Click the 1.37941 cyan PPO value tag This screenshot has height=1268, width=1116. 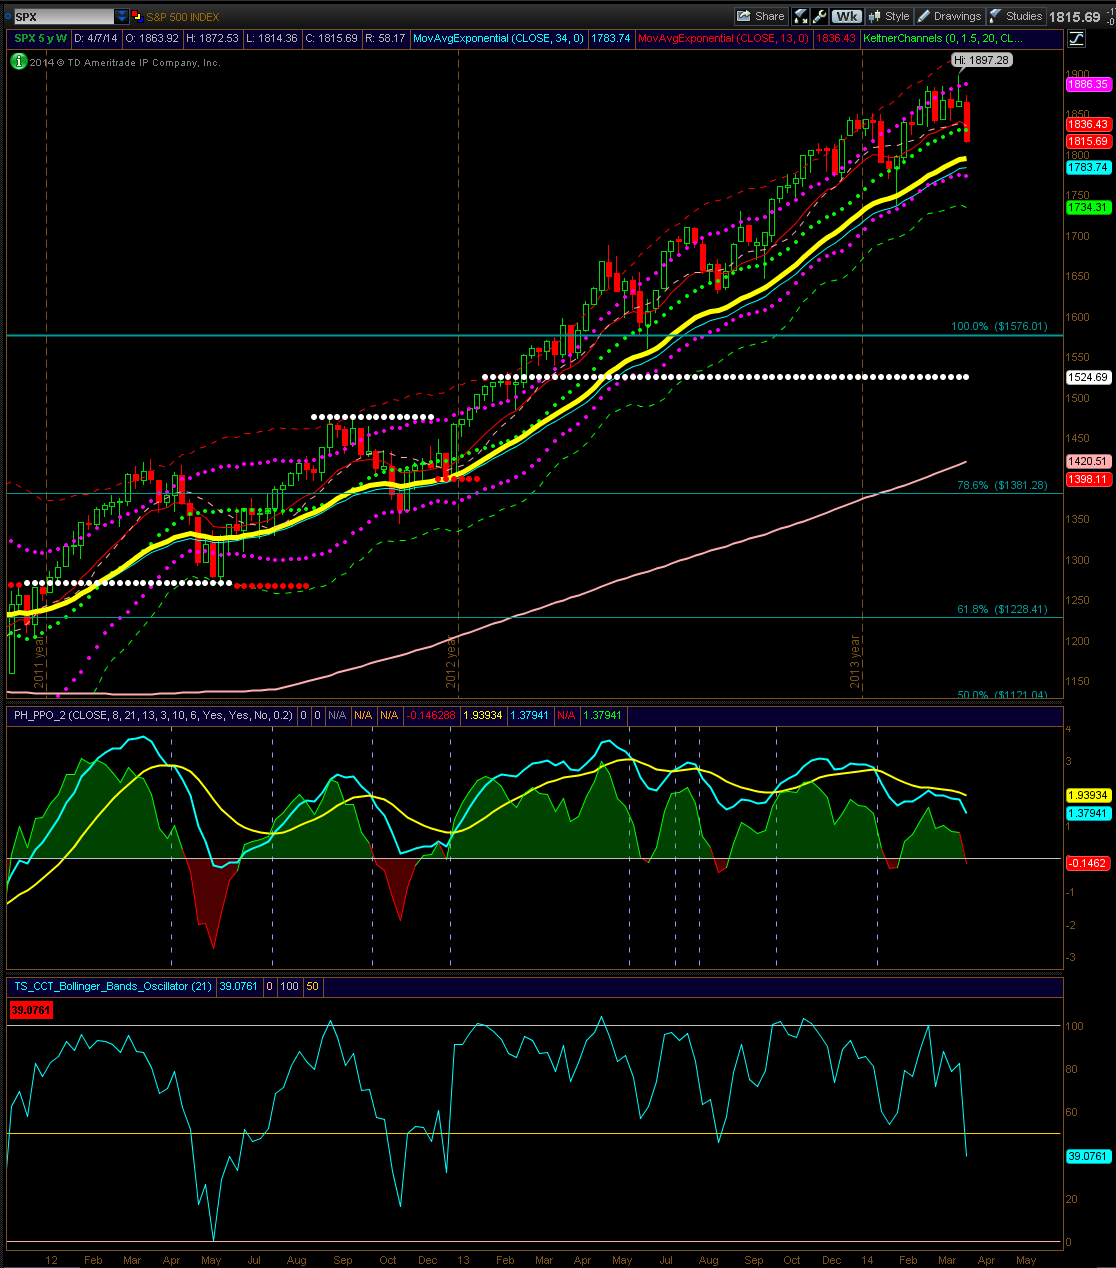coord(1088,813)
